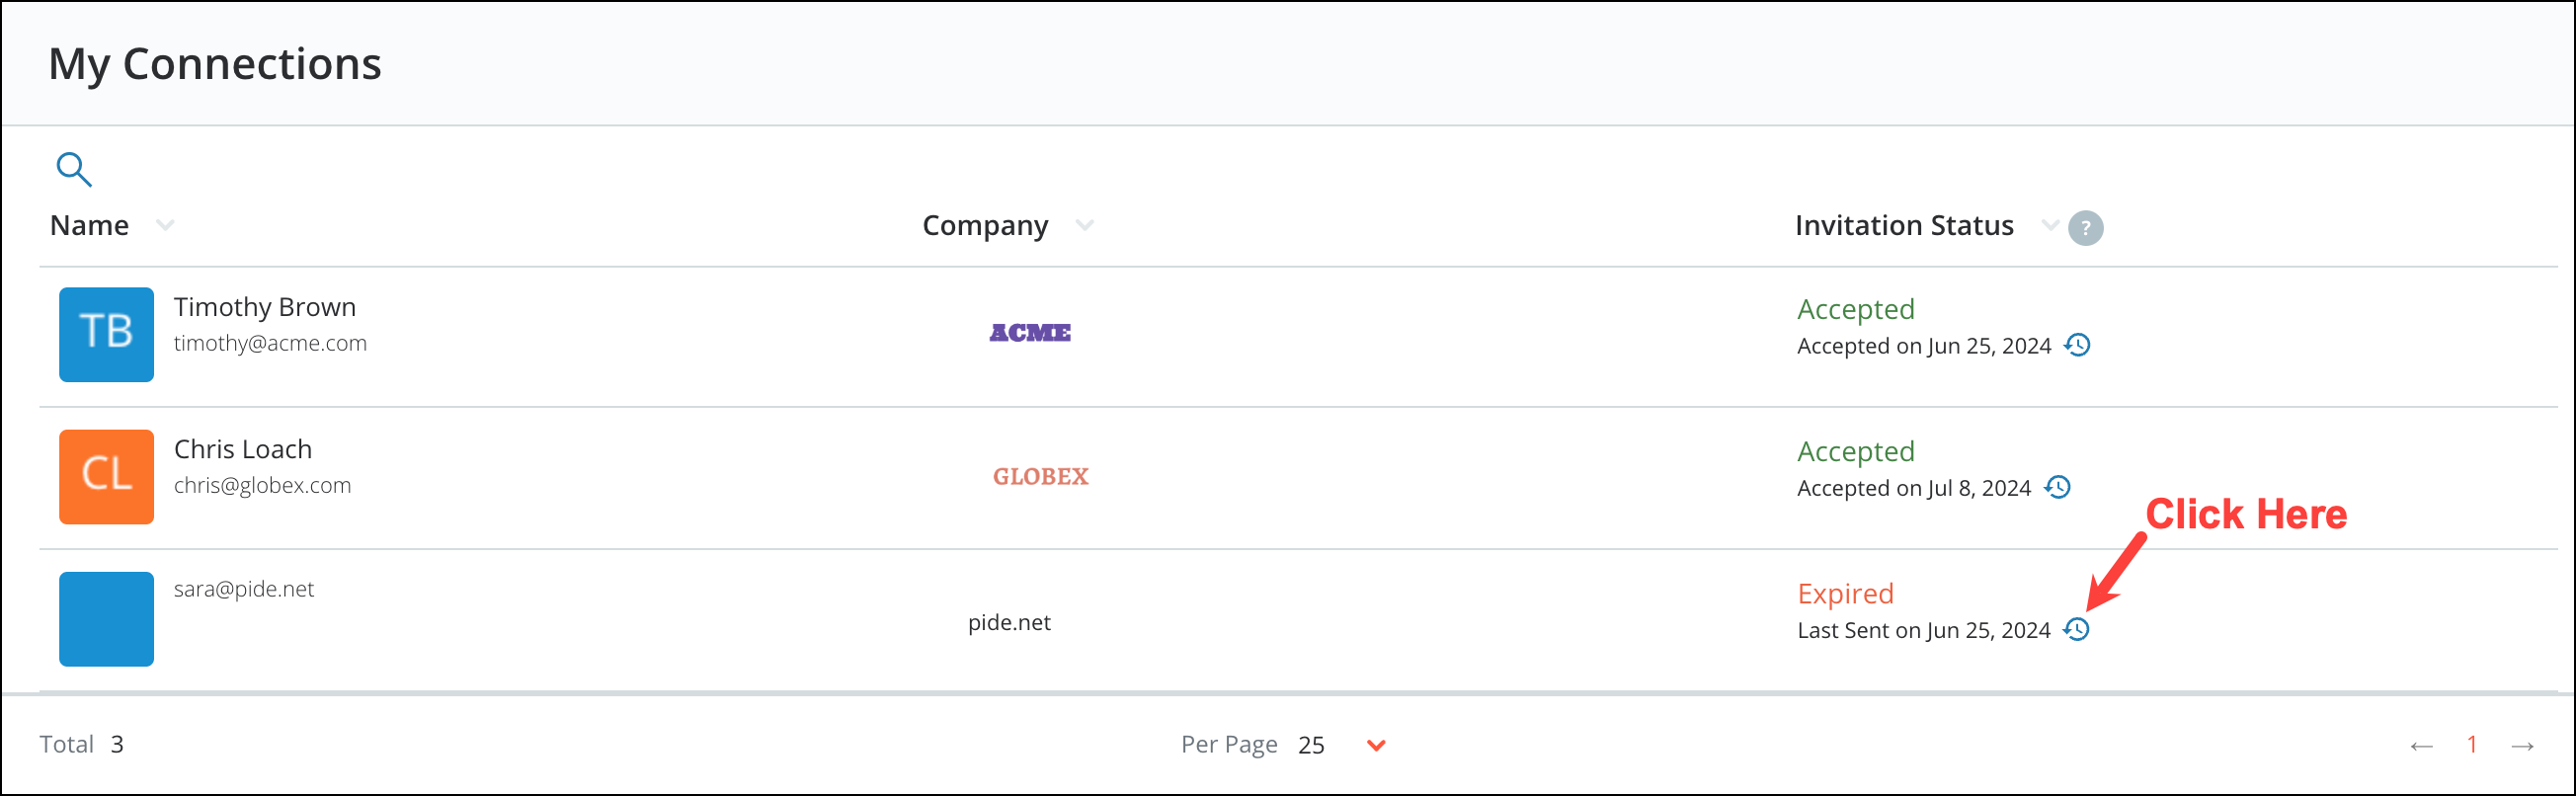Click the blank avatar for sara@pide.net

tap(106, 619)
